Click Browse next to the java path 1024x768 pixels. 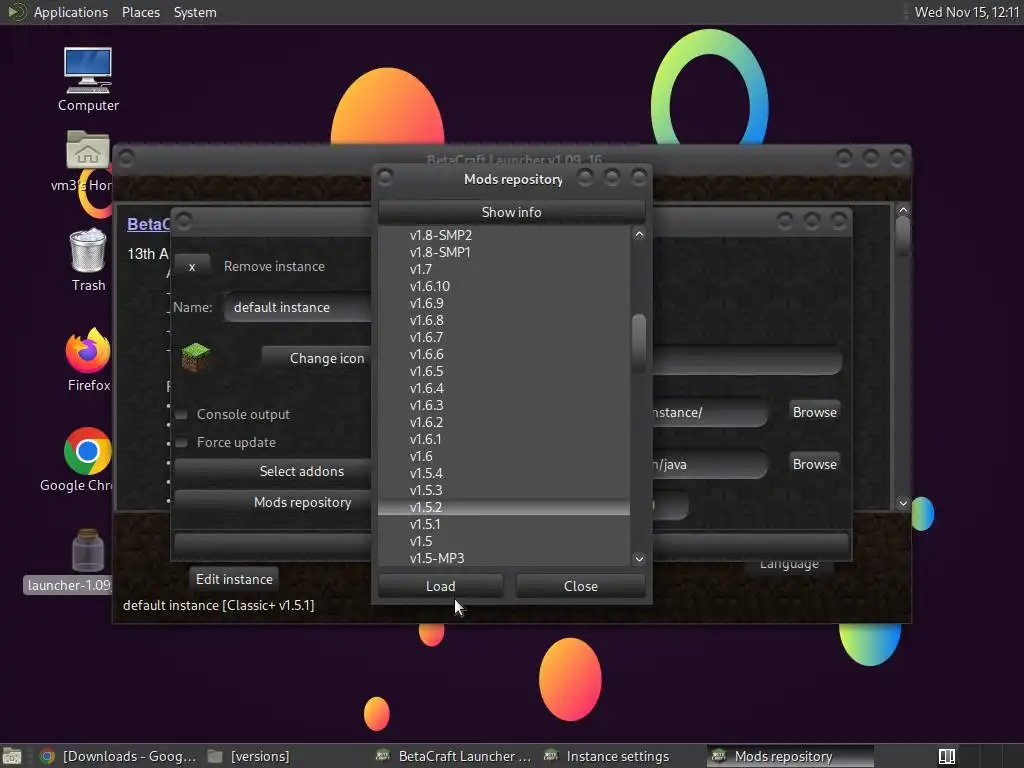[x=814, y=464]
